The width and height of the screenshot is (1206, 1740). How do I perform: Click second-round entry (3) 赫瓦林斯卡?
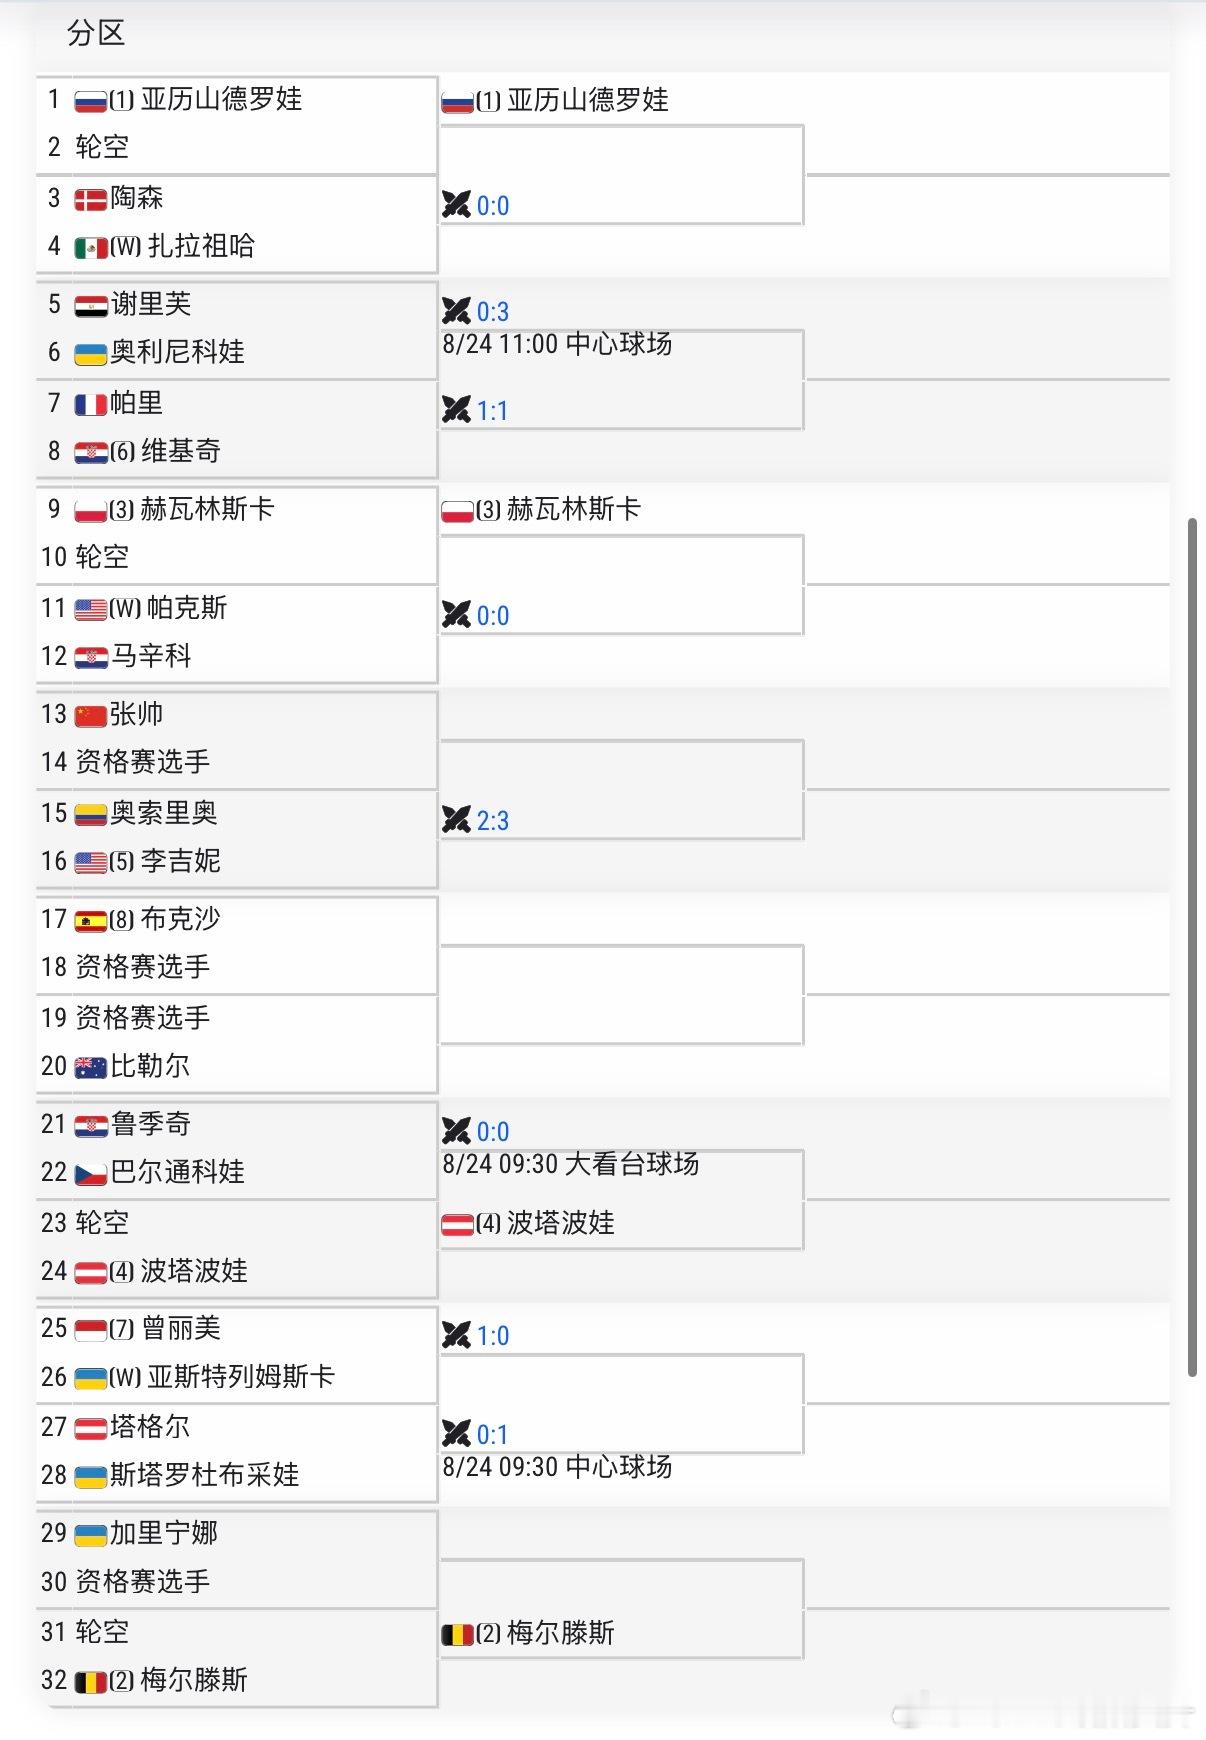[x=541, y=510]
